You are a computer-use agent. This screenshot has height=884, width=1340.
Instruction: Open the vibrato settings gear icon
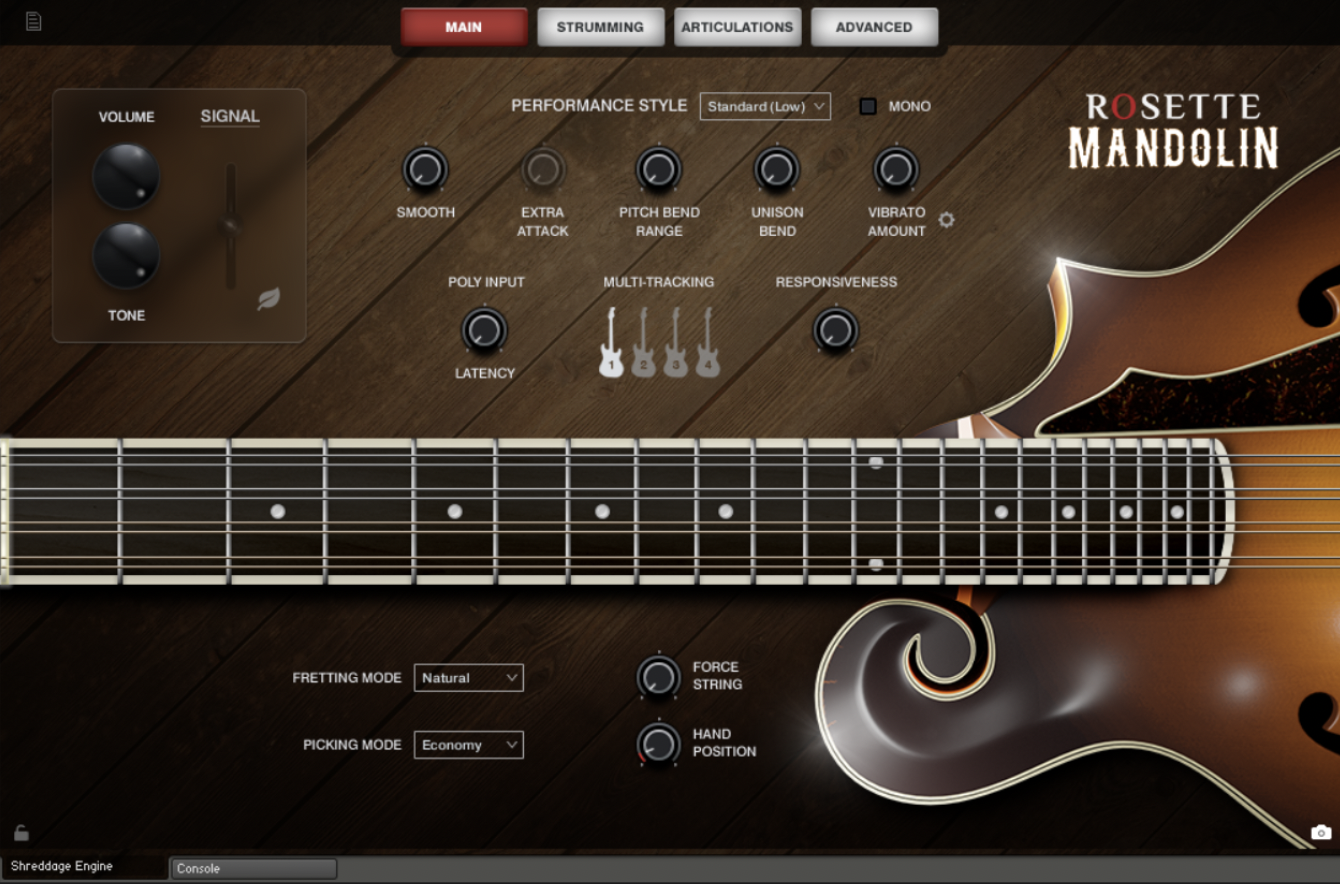(945, 220)
